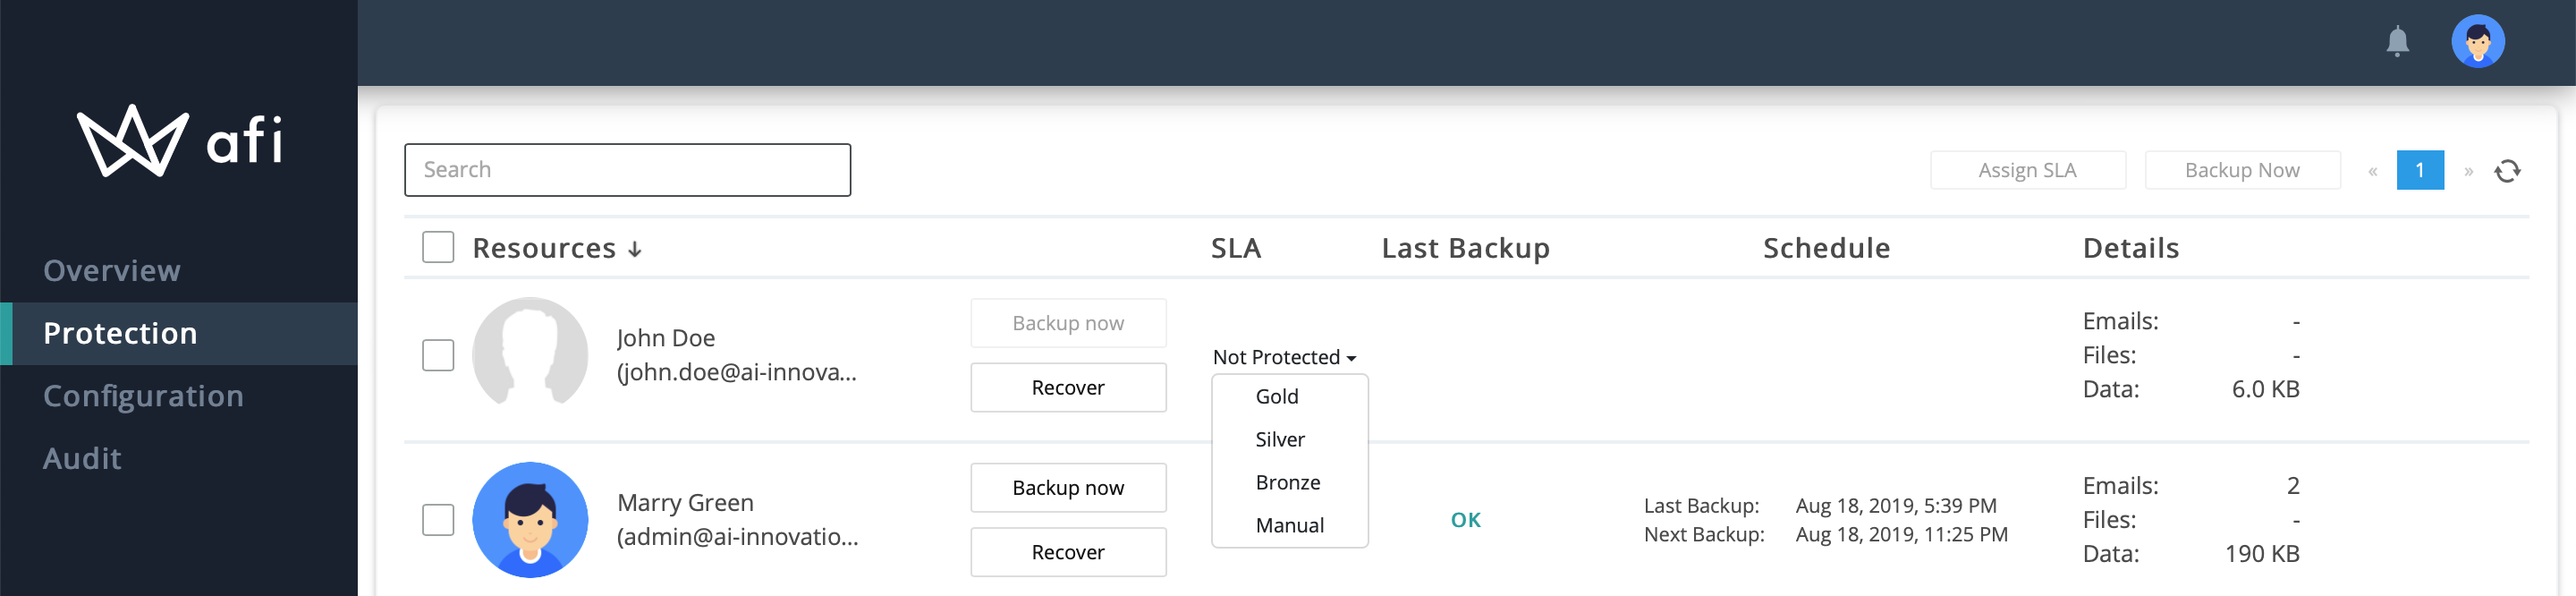Screen dimensions: 2576x596
Task: Click the 190 KB data value
Action: [x=2262, y=554]
